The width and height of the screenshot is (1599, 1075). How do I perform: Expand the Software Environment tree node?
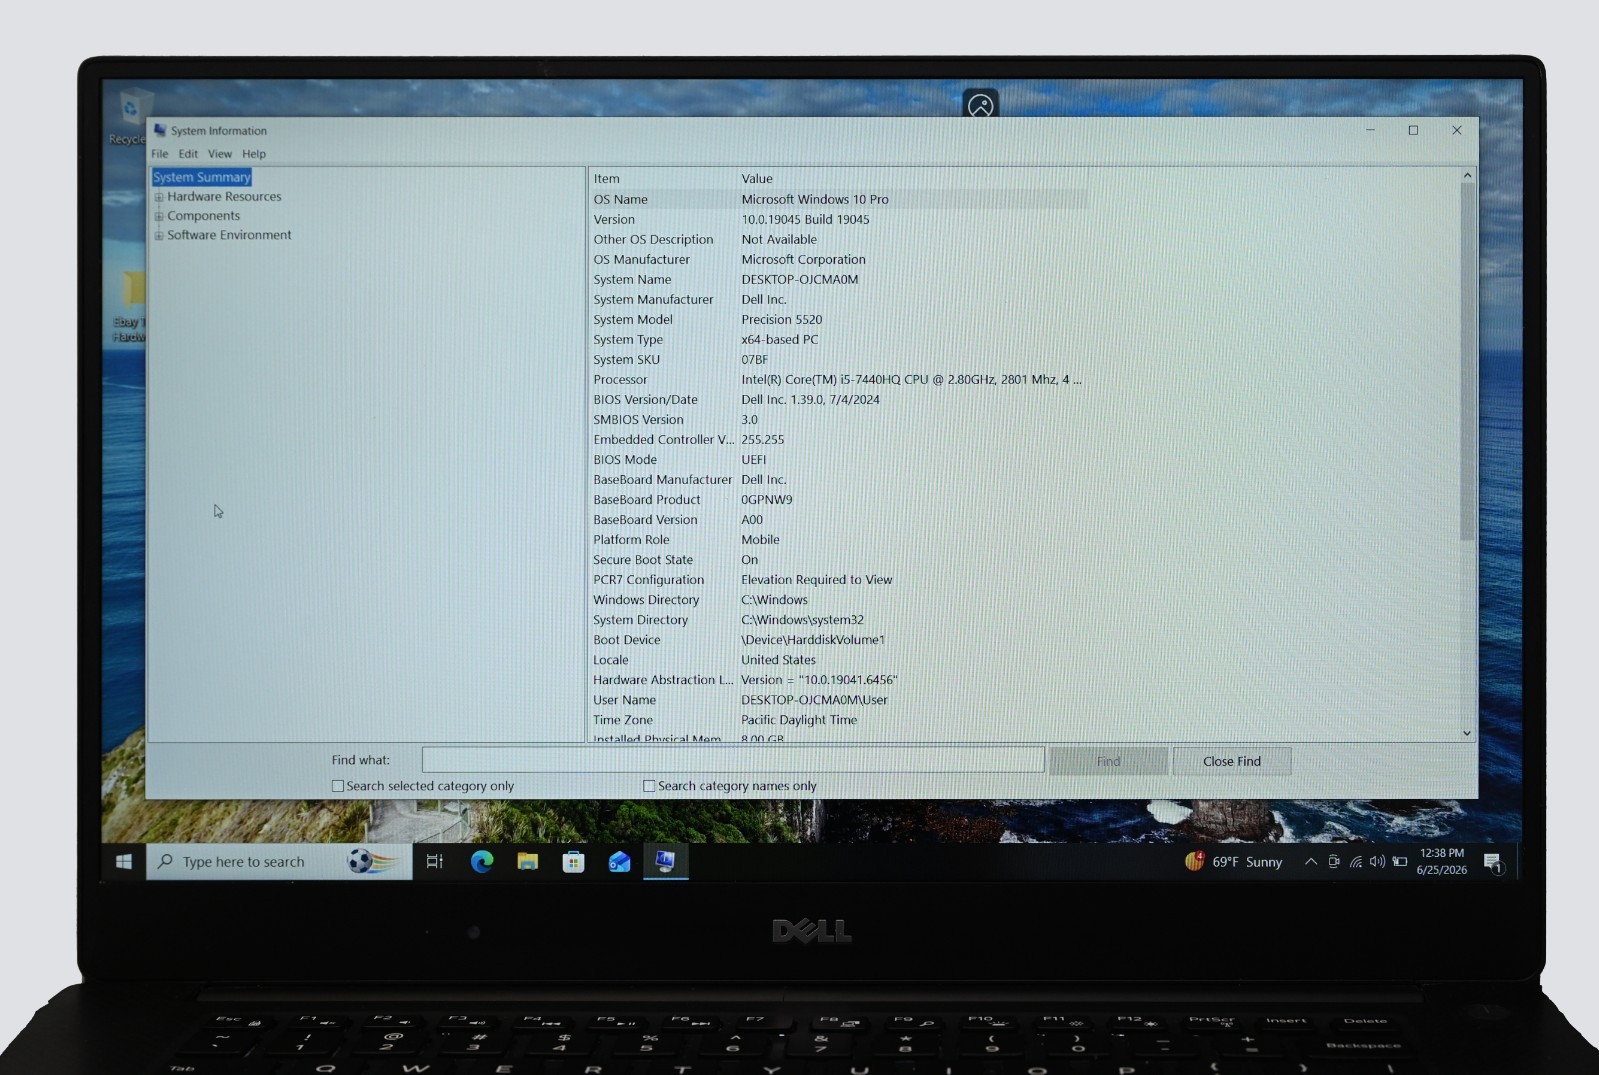point(159,236)
